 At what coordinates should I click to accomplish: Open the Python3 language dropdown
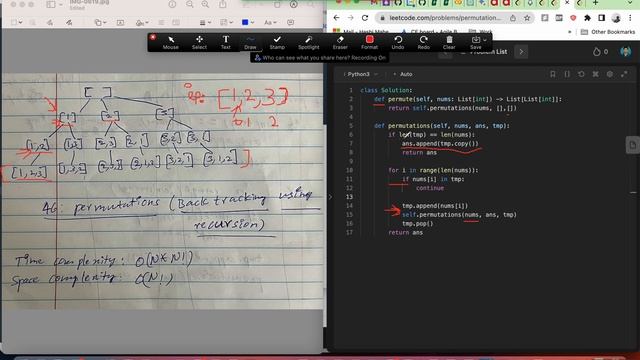tap(362, 74)
